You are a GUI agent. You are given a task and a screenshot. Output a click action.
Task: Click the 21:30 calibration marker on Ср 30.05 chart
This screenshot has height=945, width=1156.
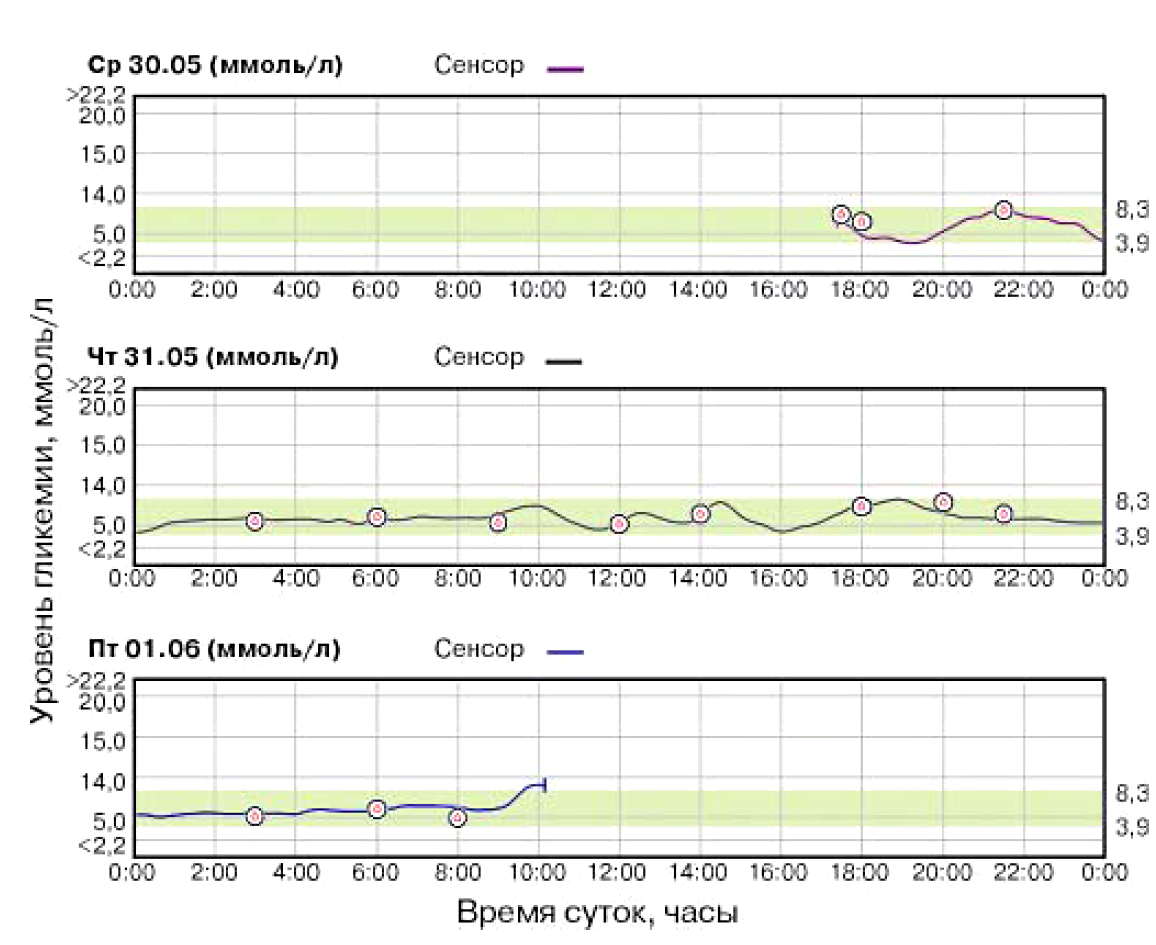tap(1003, 210)
